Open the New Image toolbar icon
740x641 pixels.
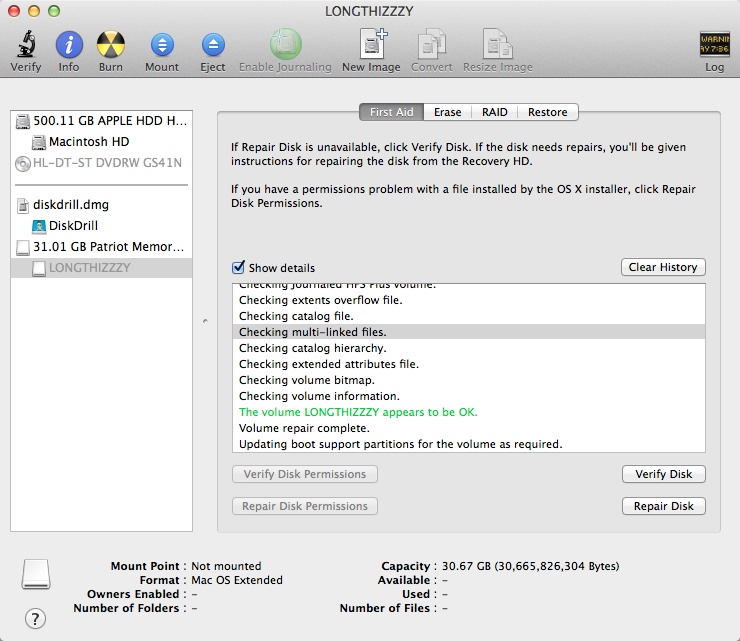[x=373, y=43]
